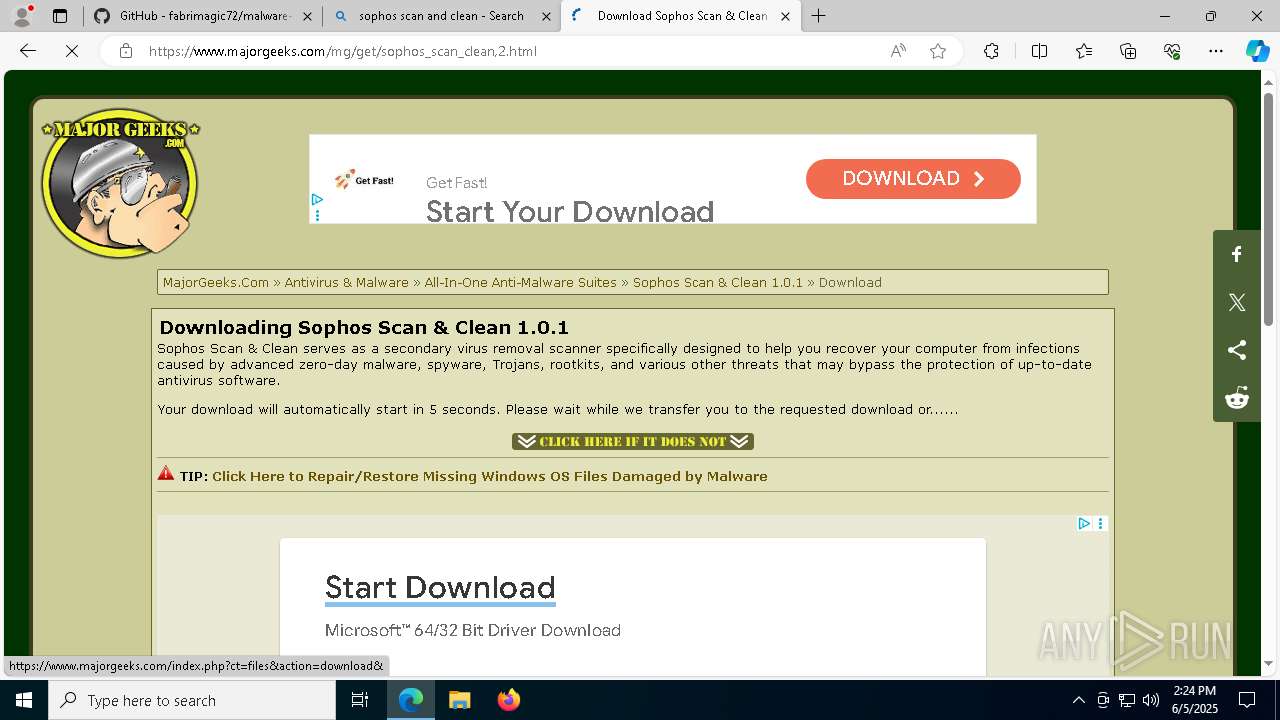Share the page on X
The height and width of the screenshot is (720, 1280).
[x=1237, y=302]
